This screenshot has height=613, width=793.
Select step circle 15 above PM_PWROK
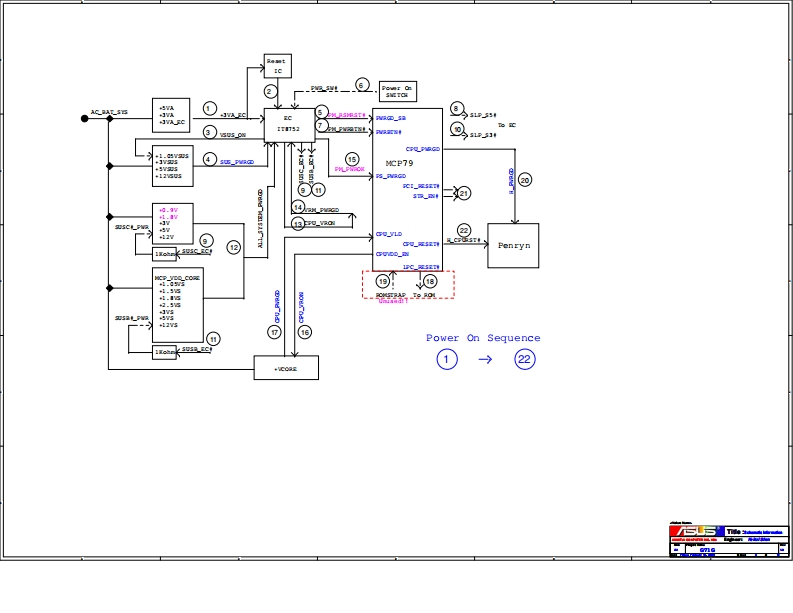click(x=352, y=159)
